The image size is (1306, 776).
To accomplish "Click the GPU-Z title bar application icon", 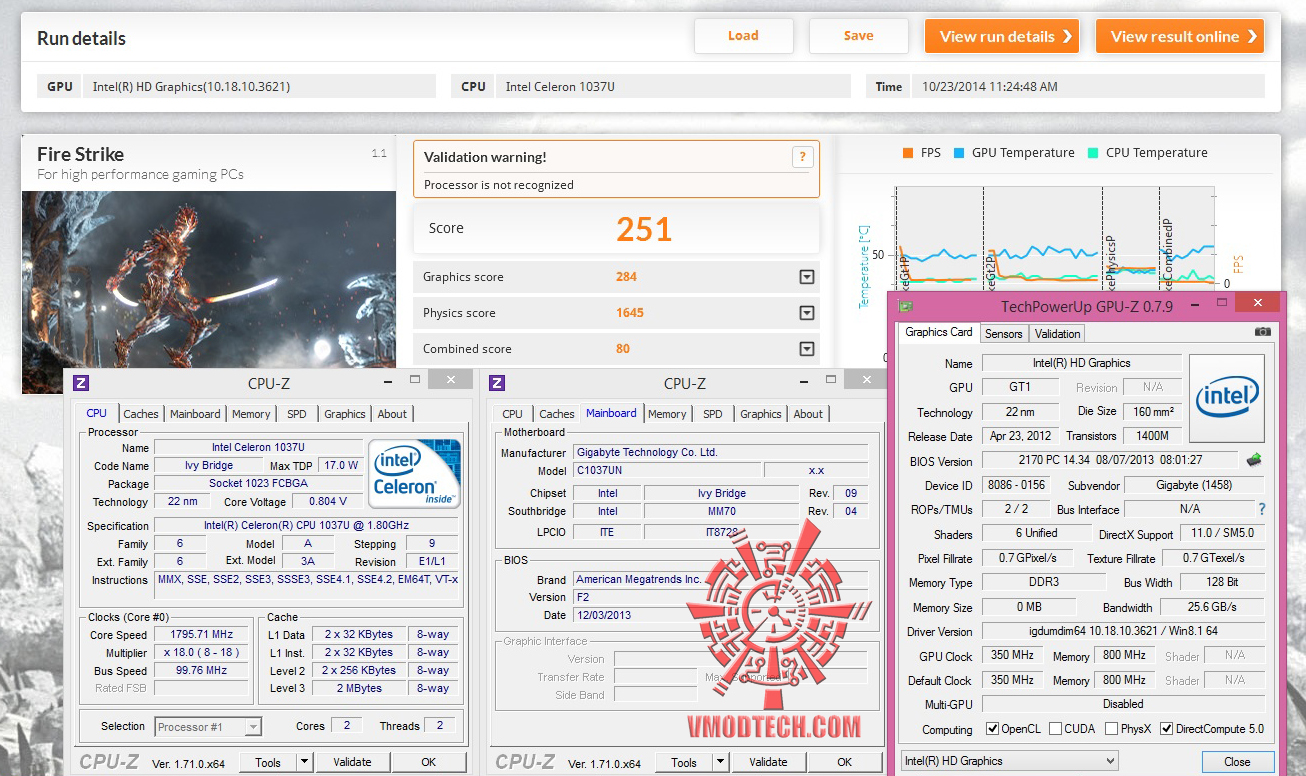I will [x=906, y=306].
